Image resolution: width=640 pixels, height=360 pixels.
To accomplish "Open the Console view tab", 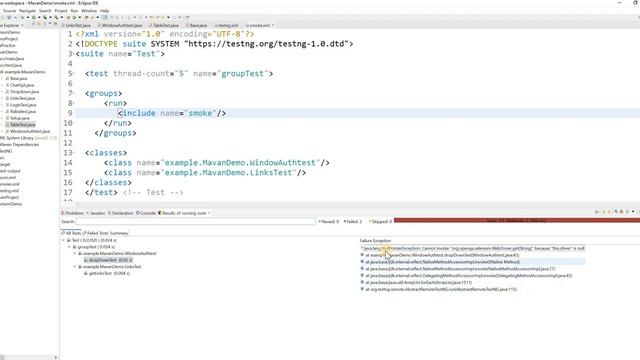I will [146, 213].
